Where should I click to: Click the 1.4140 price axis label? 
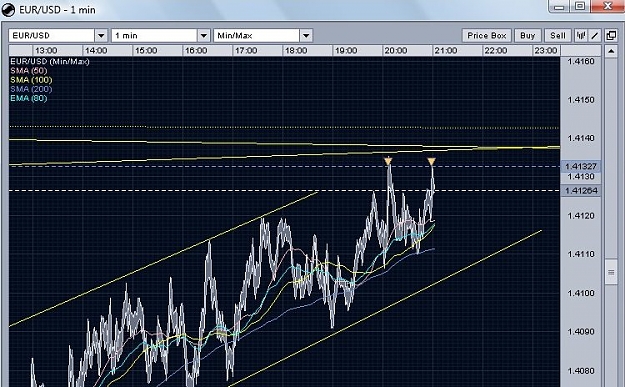[x=581, y=138]
